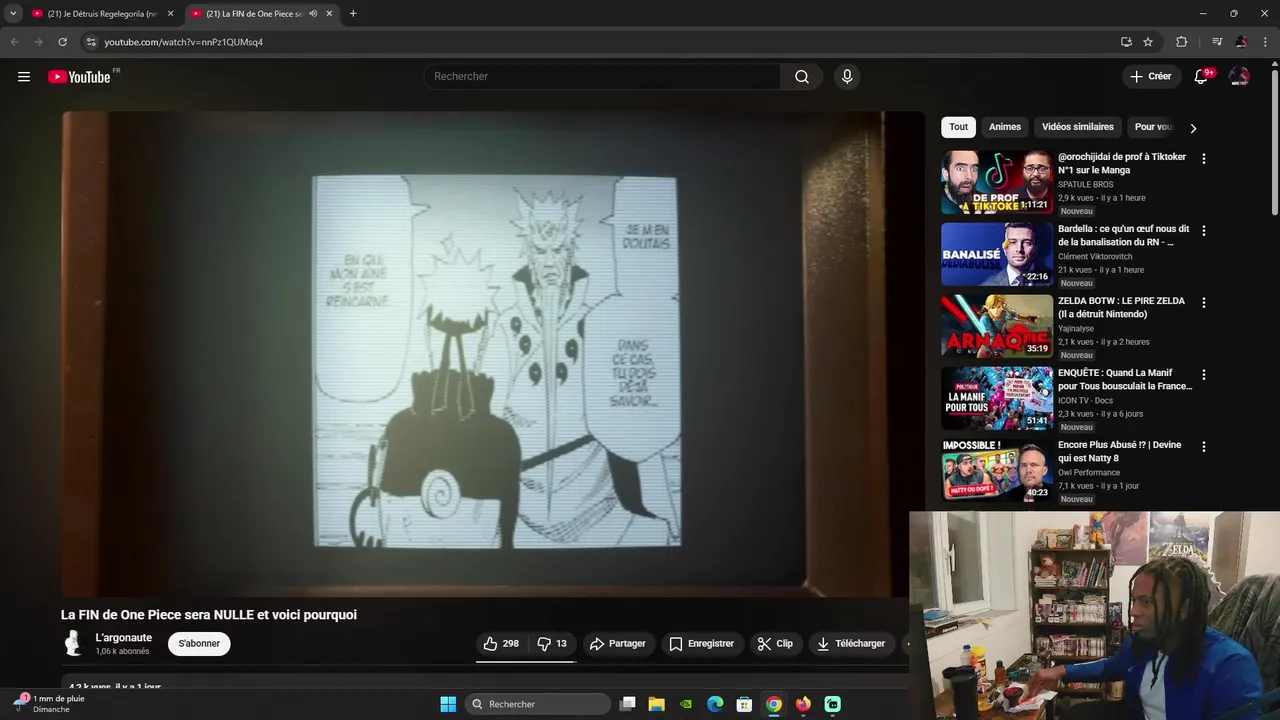Image resolution: width=1280 pixels, height=720 pixels.
Task: Select the Tout filter chip
Action: click(x=958, y=127)
